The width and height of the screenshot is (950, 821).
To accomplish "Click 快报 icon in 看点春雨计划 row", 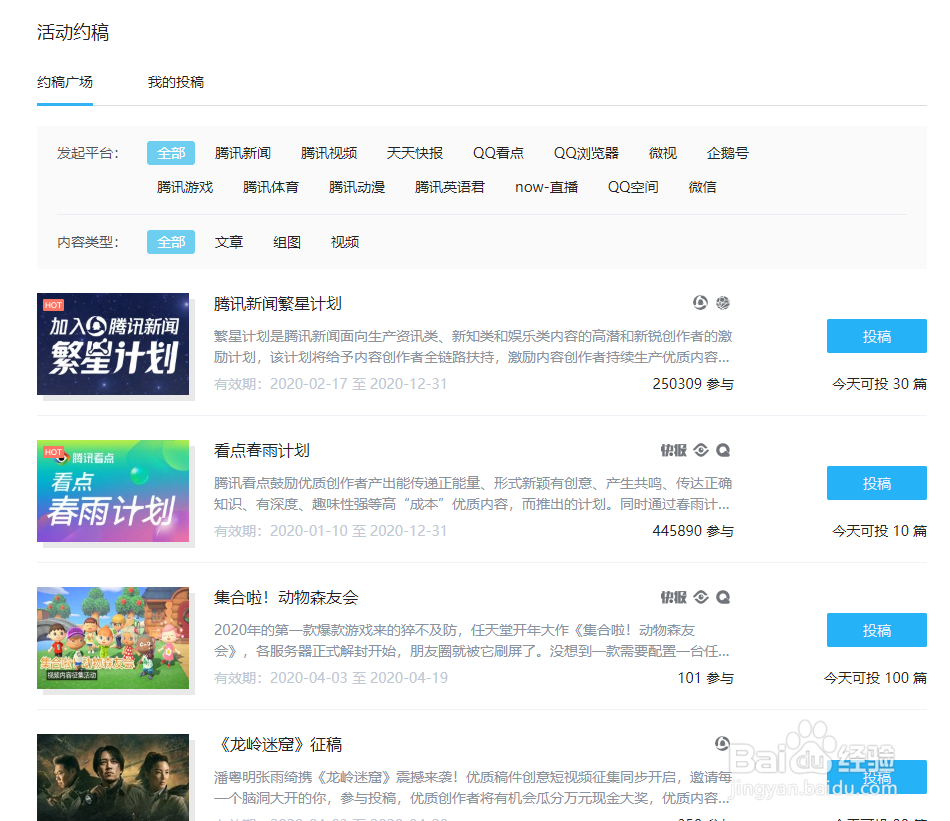I will 674,450.
